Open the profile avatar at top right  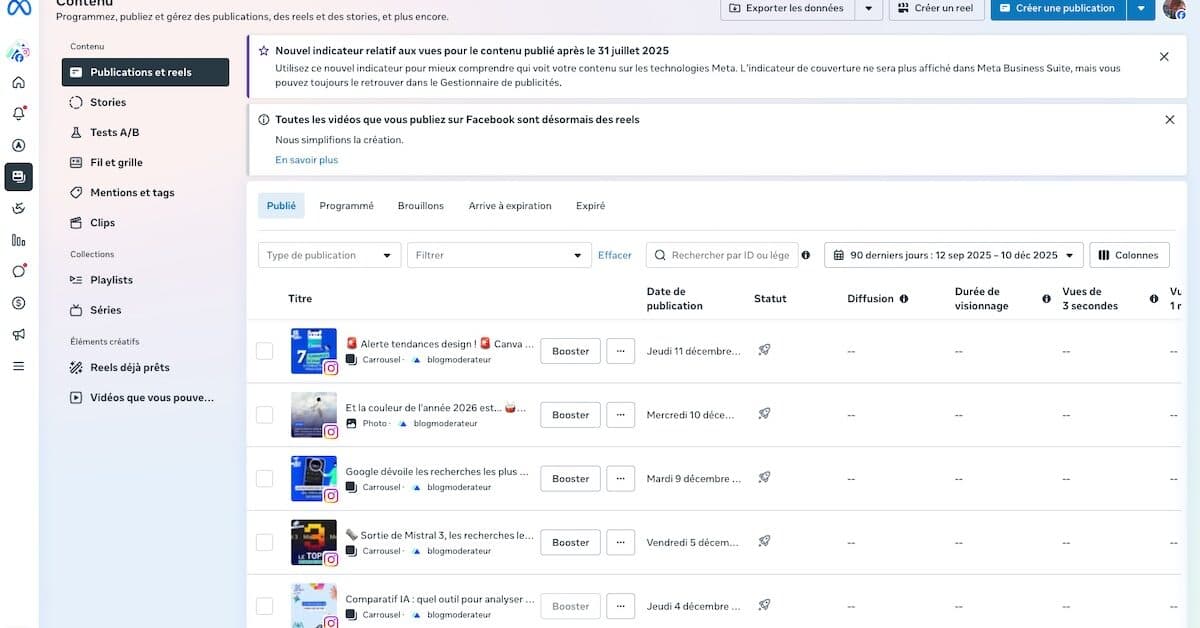(1174, 8)
